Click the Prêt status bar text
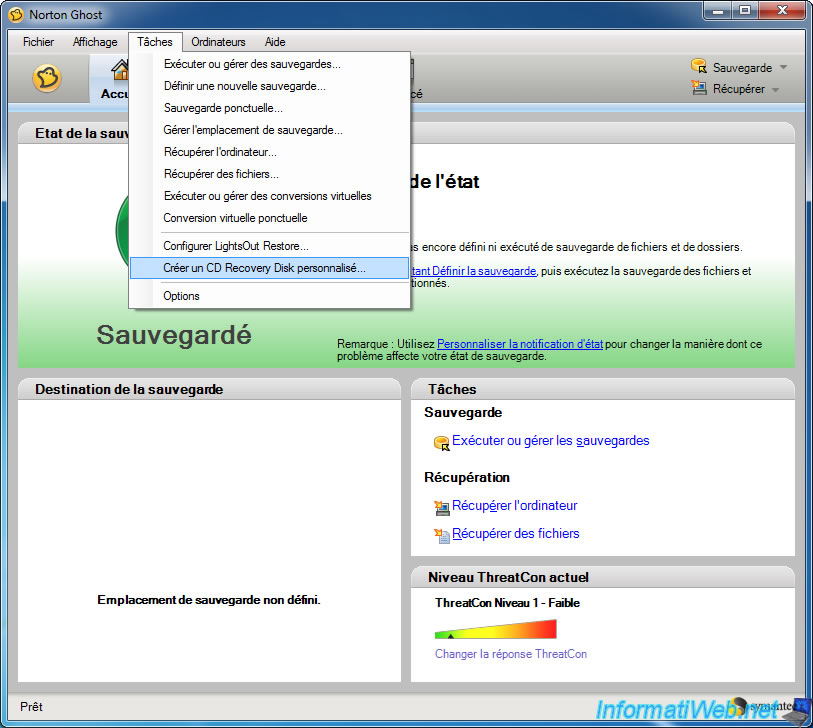Screen dimensions: 813x728 [x=31, y=707]
